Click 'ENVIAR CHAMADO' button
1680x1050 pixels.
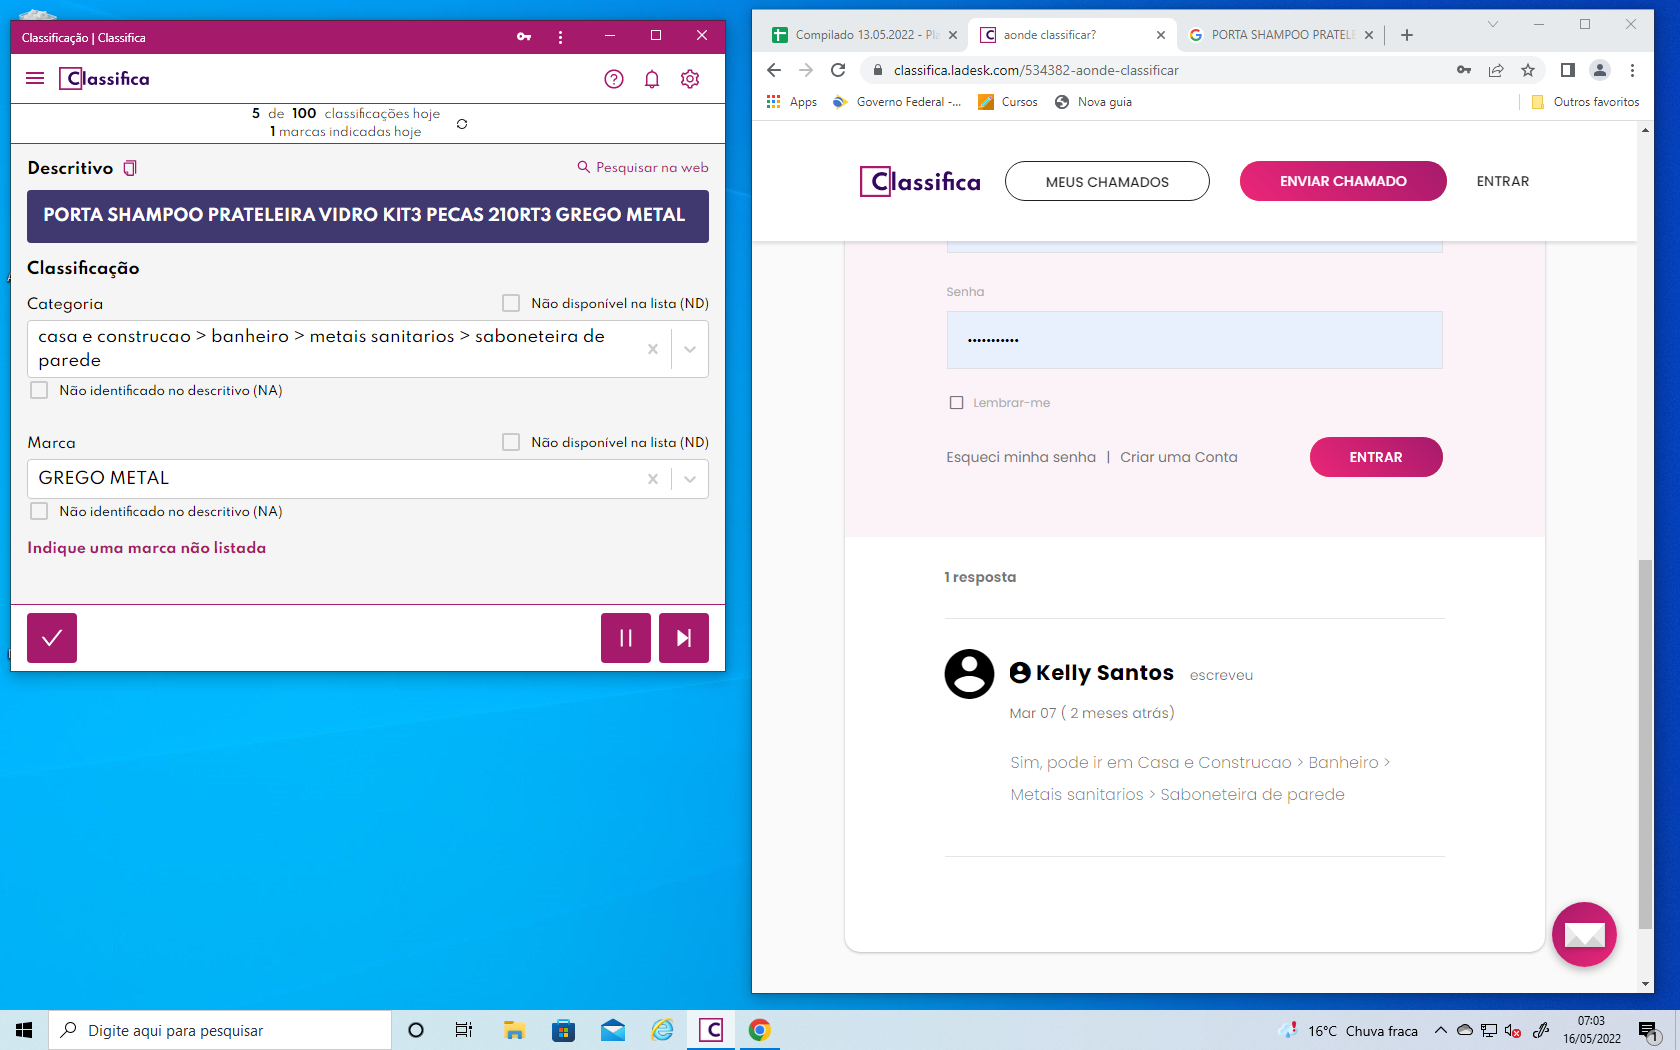pos(1342,181)
